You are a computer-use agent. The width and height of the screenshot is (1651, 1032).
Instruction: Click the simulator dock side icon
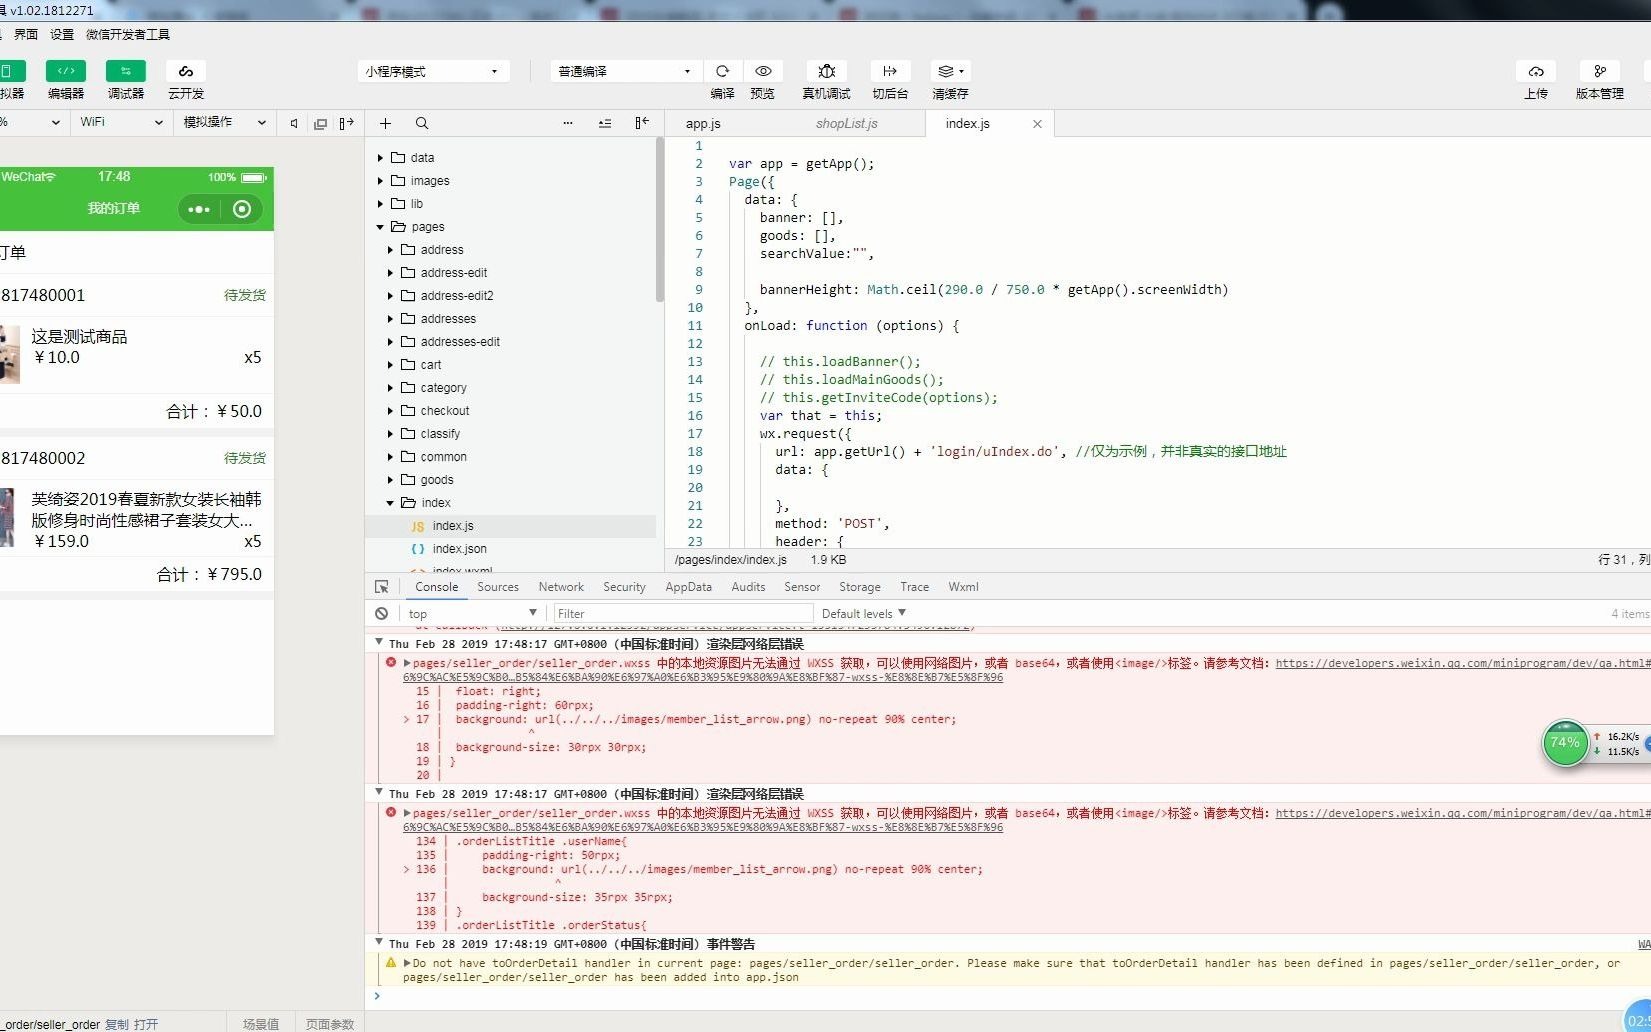tap(346, 123)
